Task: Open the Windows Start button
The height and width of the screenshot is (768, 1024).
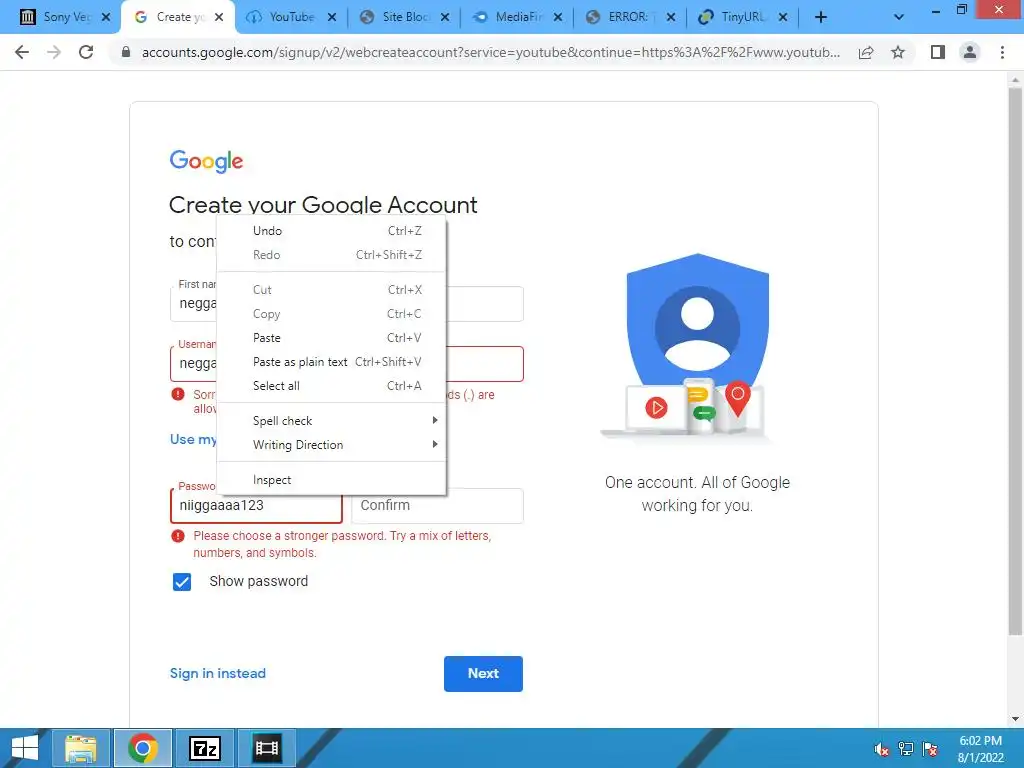Action: pos(24,748)
